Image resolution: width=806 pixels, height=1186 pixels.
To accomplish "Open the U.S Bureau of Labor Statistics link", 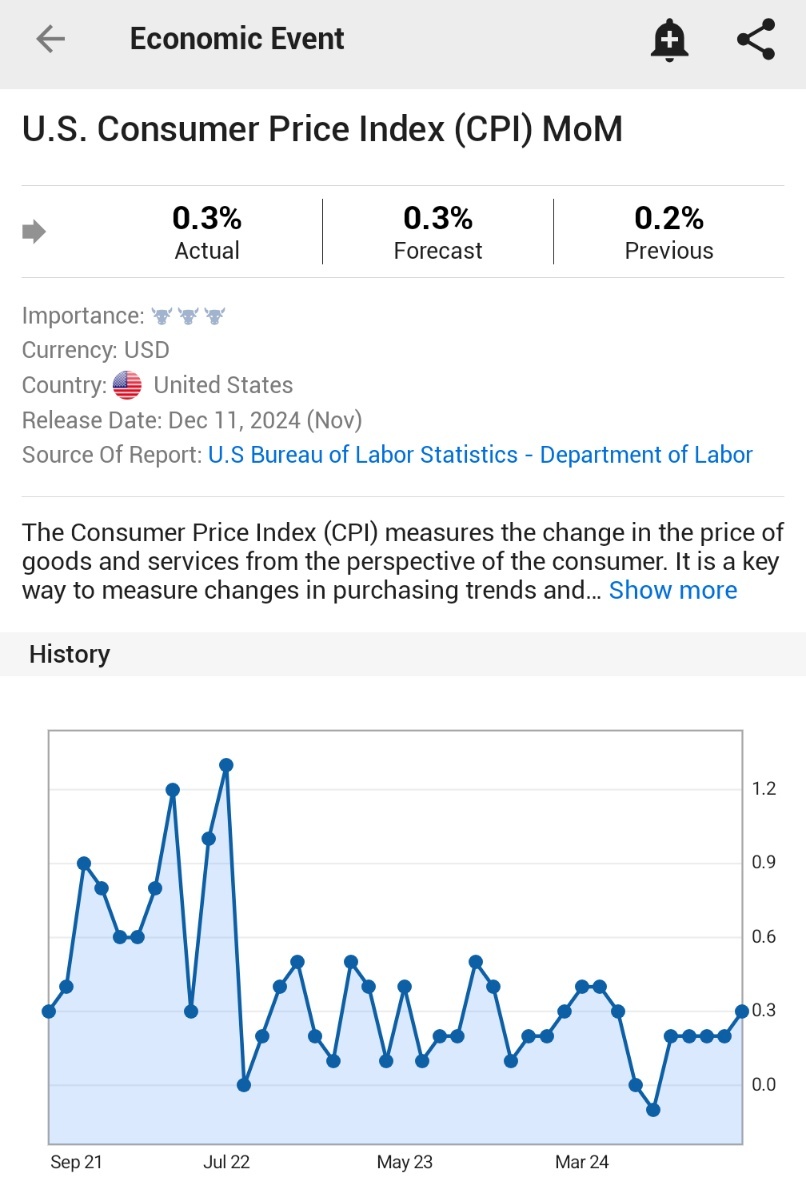I will click(480, 455).
